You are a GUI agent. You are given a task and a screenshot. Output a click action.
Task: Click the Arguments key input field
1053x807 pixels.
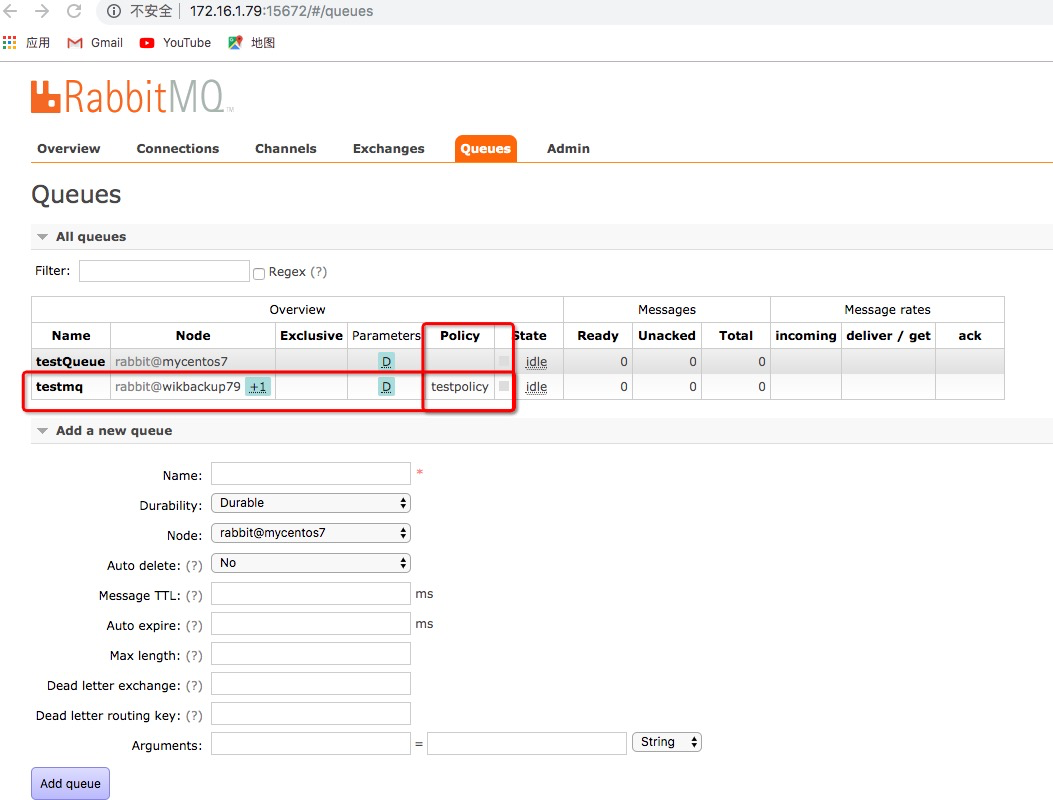[x=310, y=743]
